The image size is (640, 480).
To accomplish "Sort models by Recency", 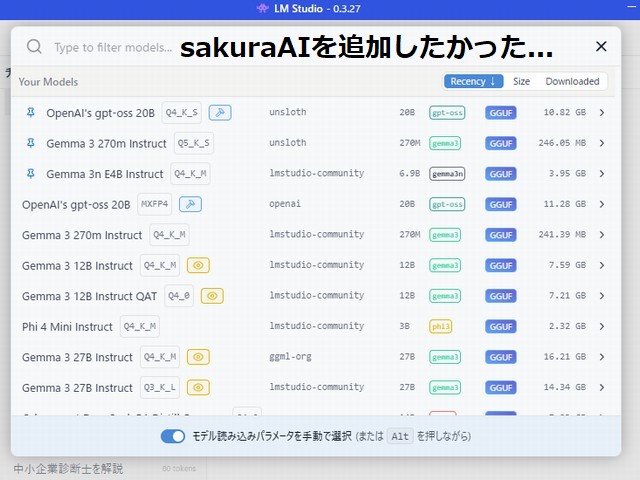I will 473,81.
